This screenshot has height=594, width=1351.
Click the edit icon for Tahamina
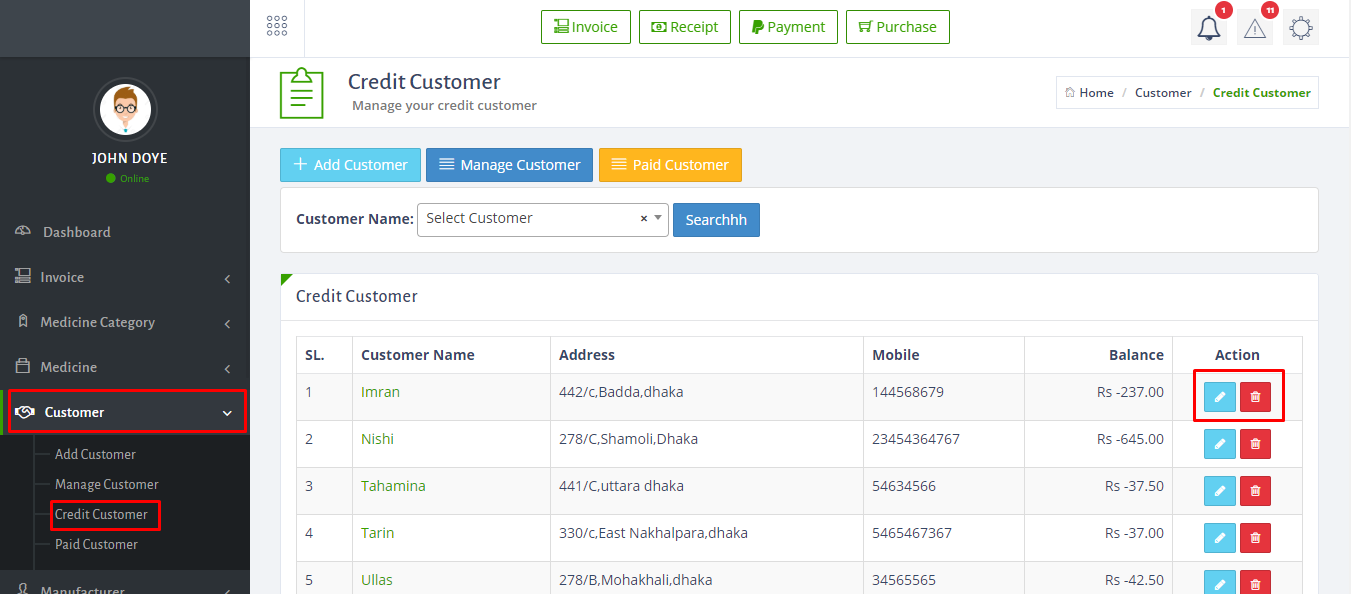point(1219,491)
